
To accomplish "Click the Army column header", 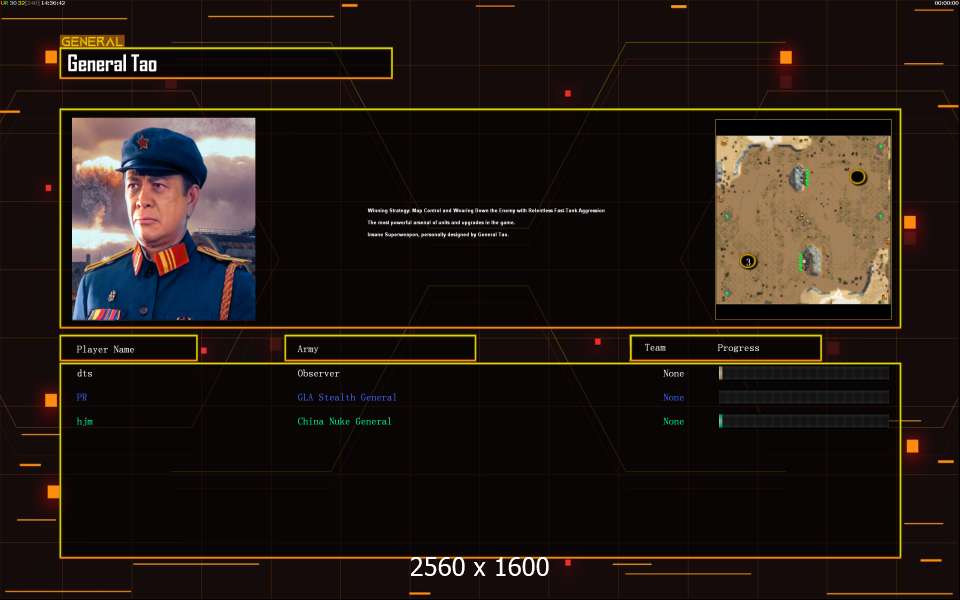I will point(380,349).
